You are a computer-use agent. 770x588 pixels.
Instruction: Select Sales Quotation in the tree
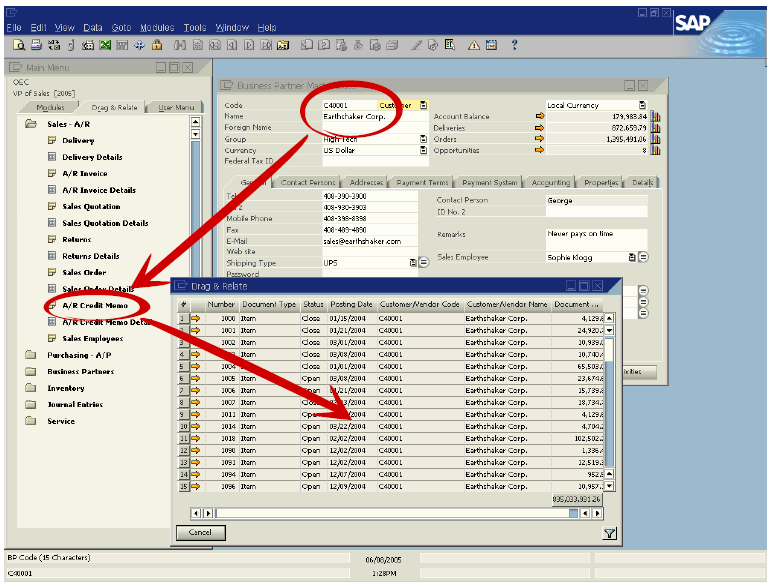pos(91,206)
